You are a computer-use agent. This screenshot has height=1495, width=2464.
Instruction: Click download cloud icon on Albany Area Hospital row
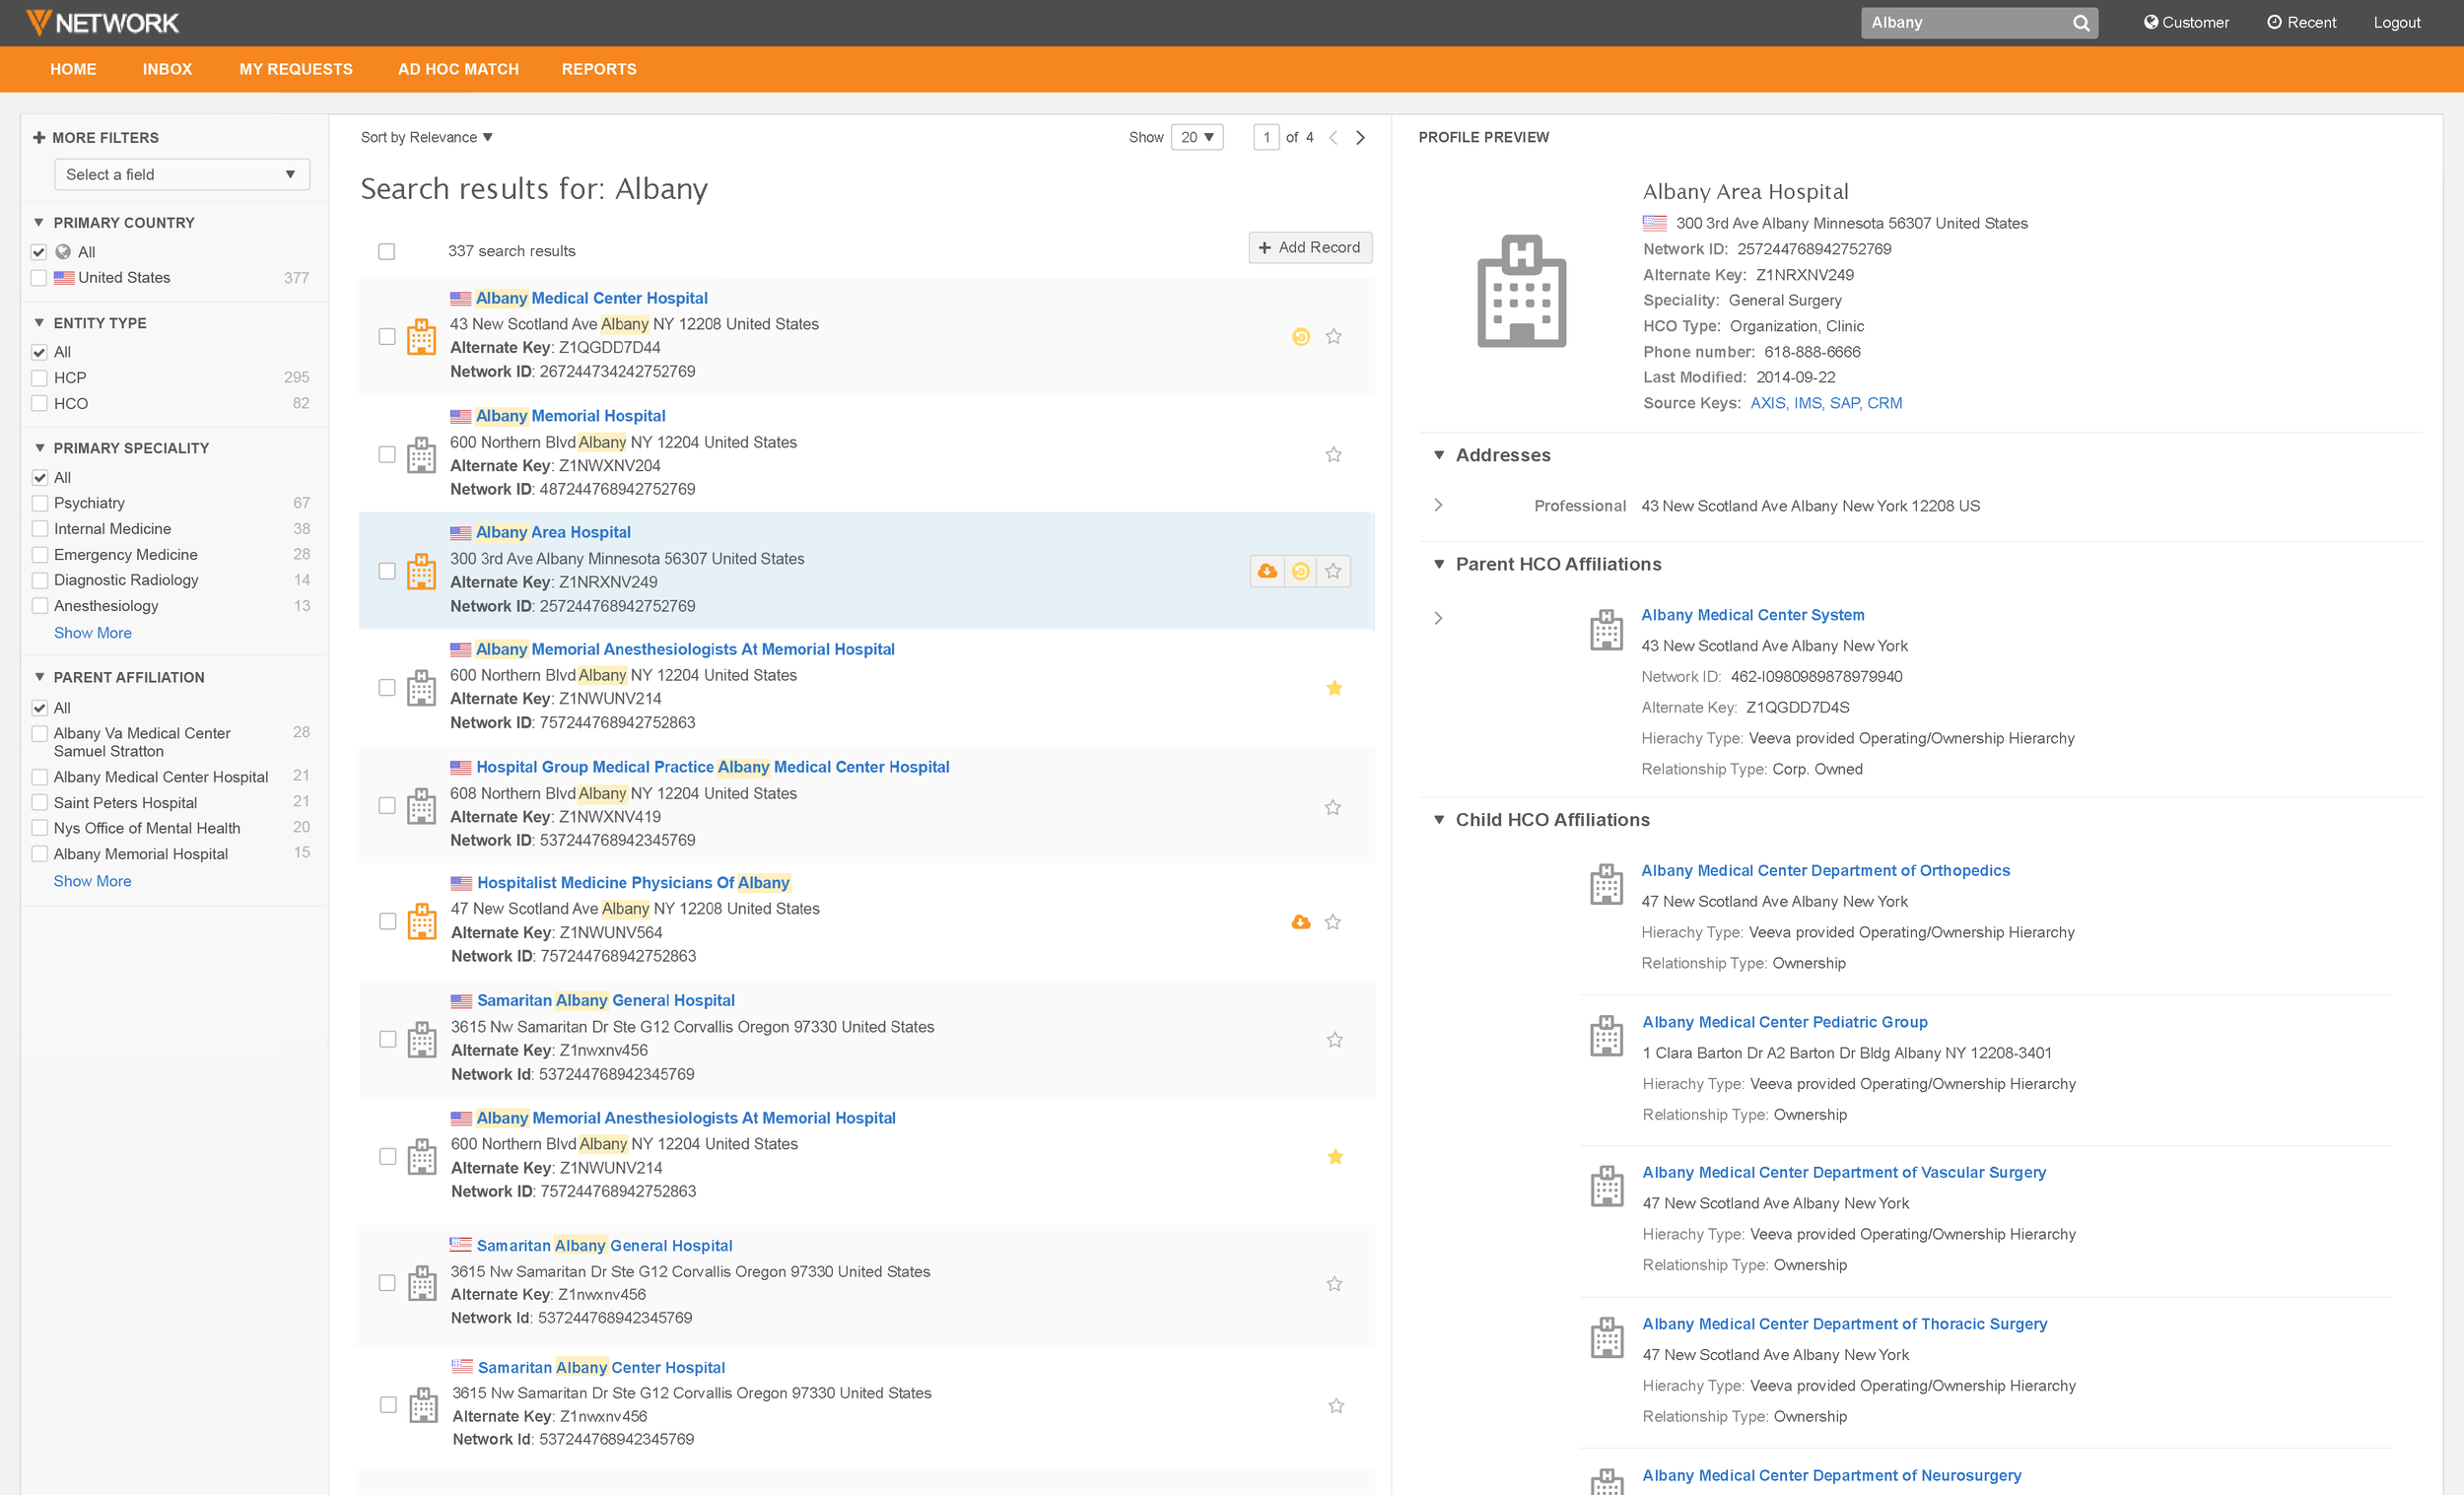[1267, 571]
